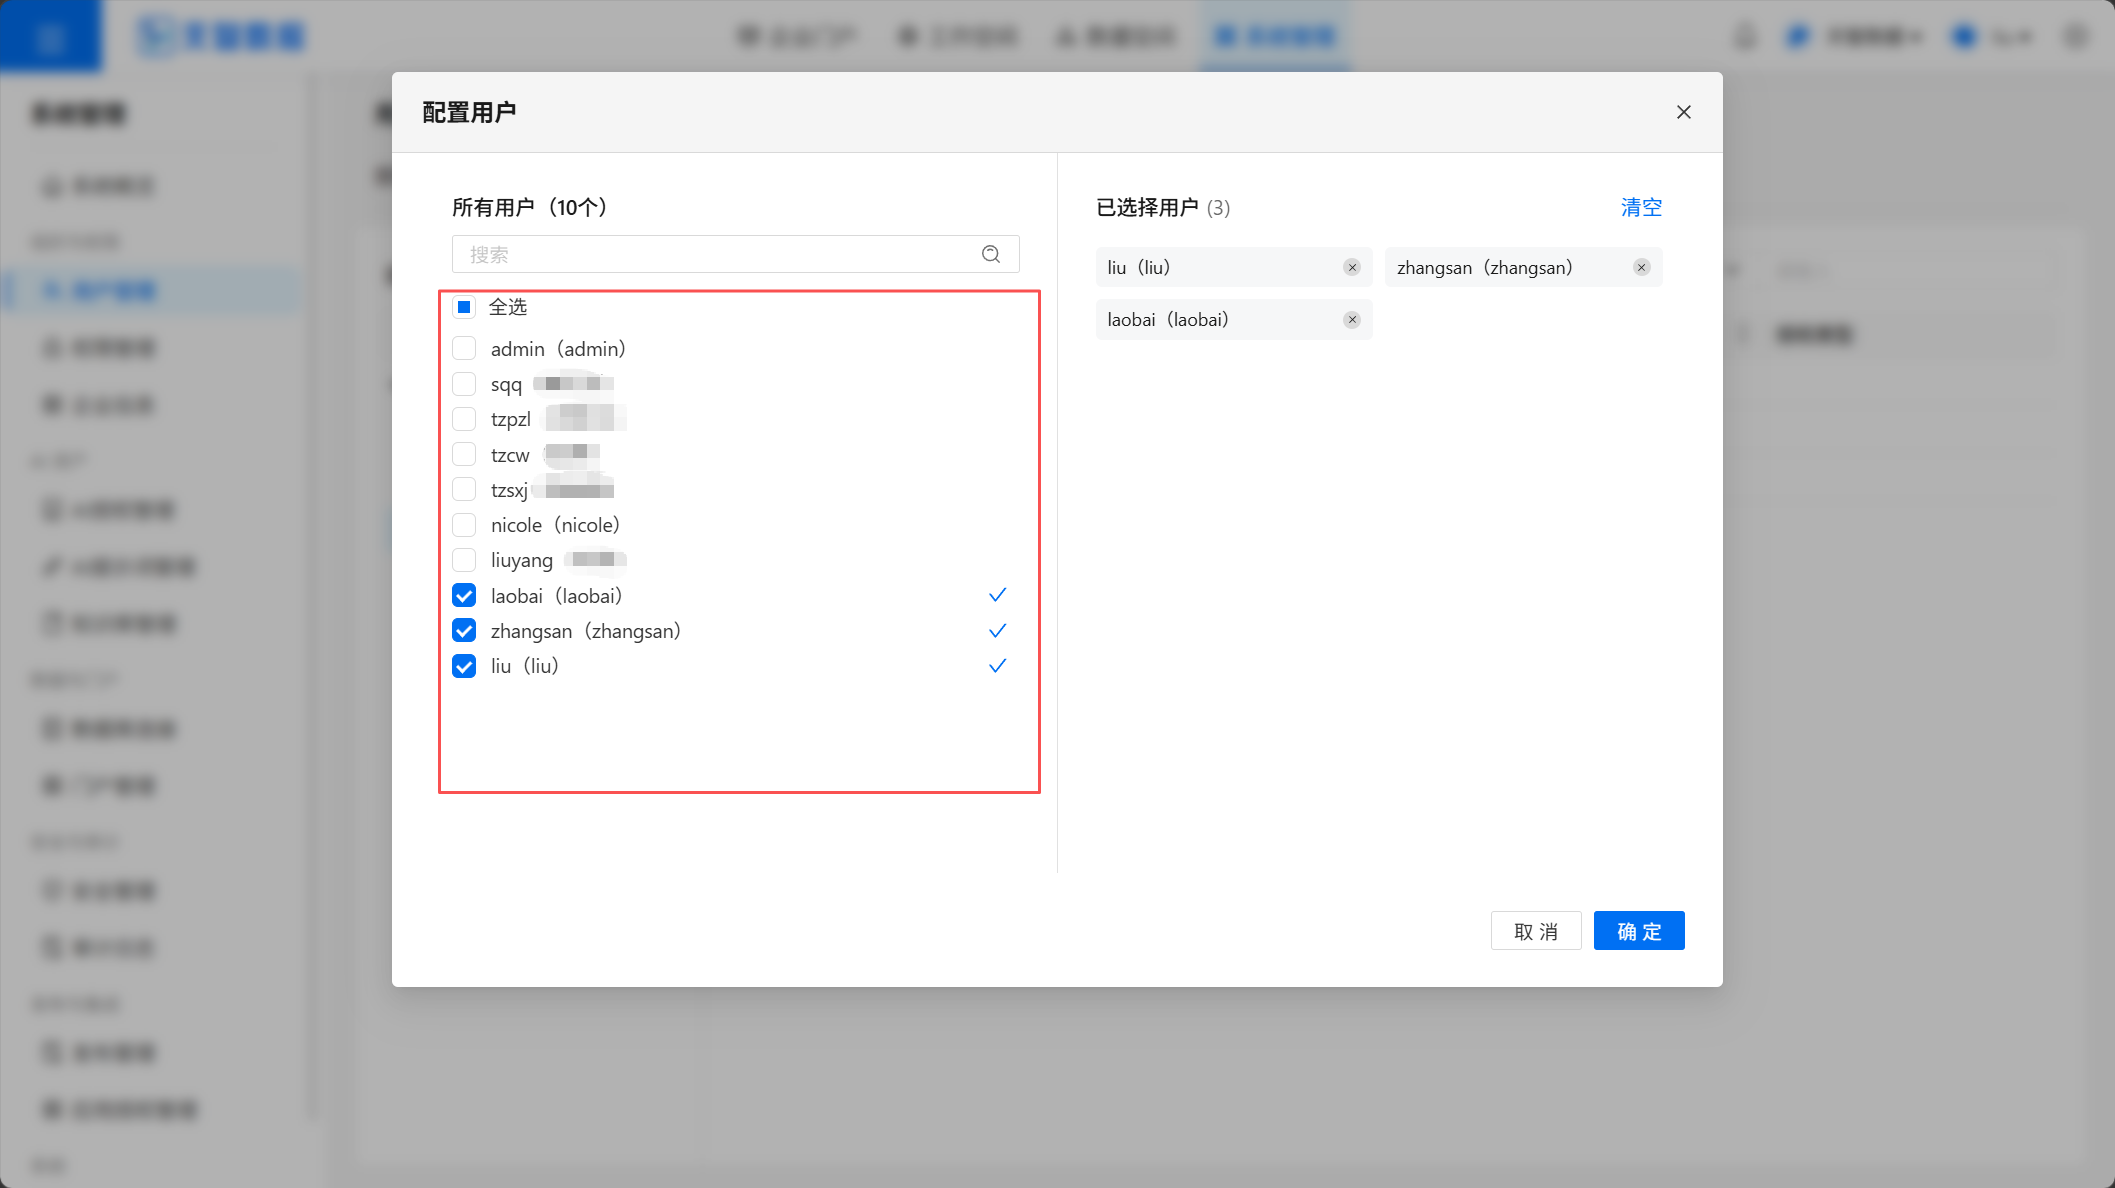Click the liu (liu) selected tag
This screenshot has height=1188, width=2115.
tap(1234, 267)
